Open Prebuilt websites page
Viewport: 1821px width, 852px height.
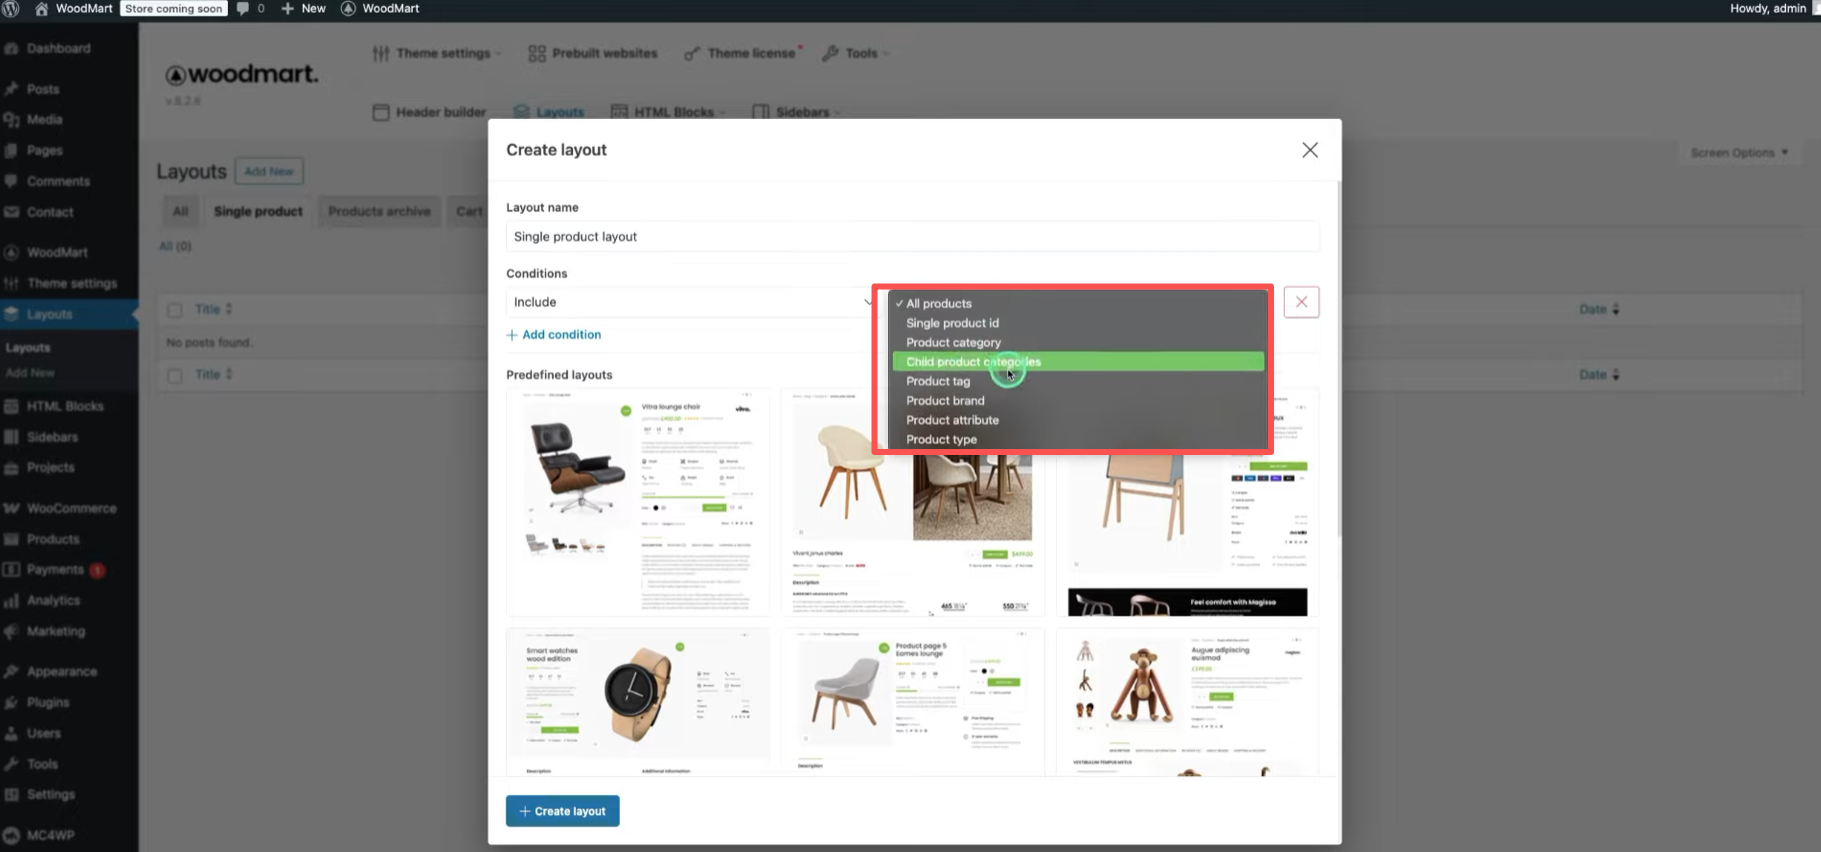point(593,53)
